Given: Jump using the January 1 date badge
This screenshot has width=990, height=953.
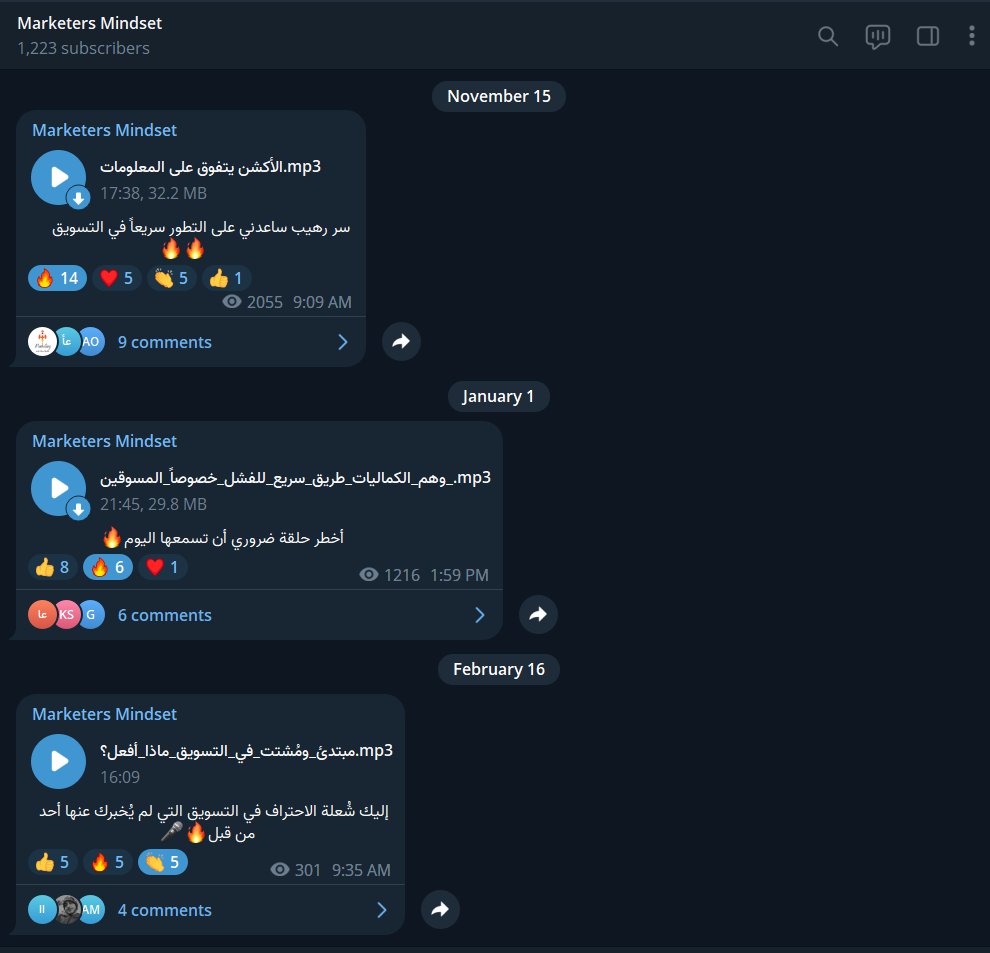Looking at the screenshot, I should 498,397.
